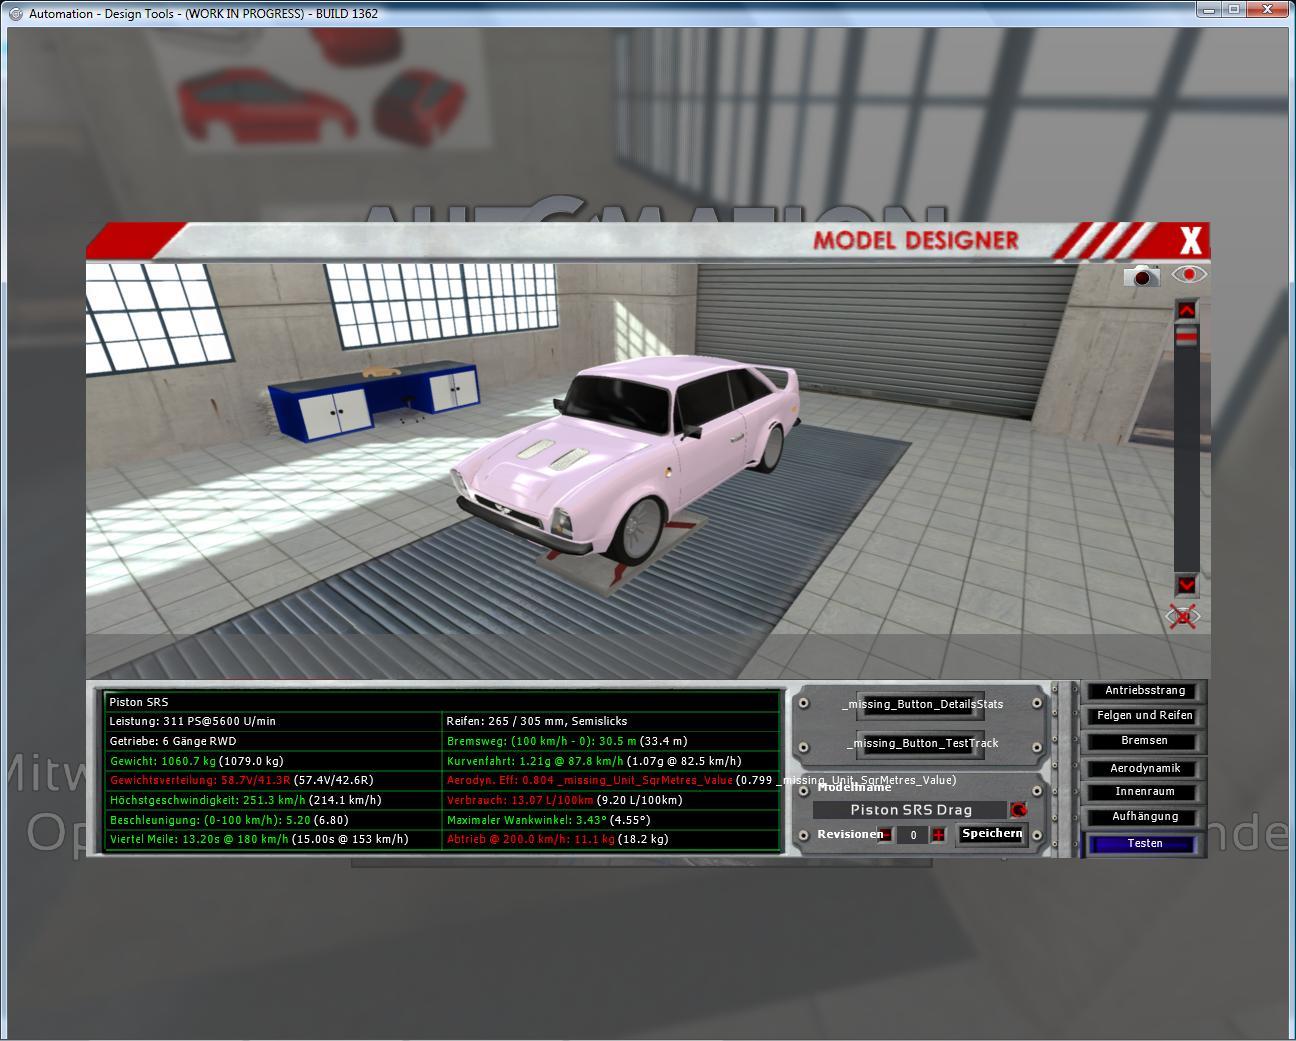The image size is (1296, 1041).
Task: Select the Aerodynamik tab
Action: pos(1144,768)
